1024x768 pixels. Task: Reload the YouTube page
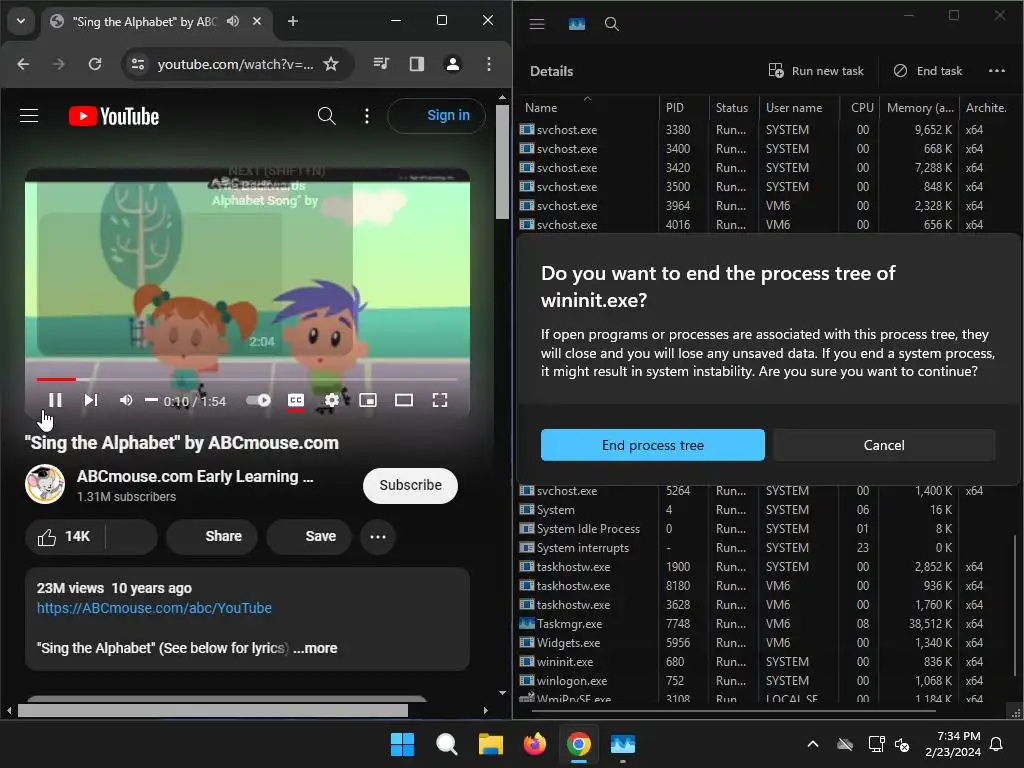[95, 64]
